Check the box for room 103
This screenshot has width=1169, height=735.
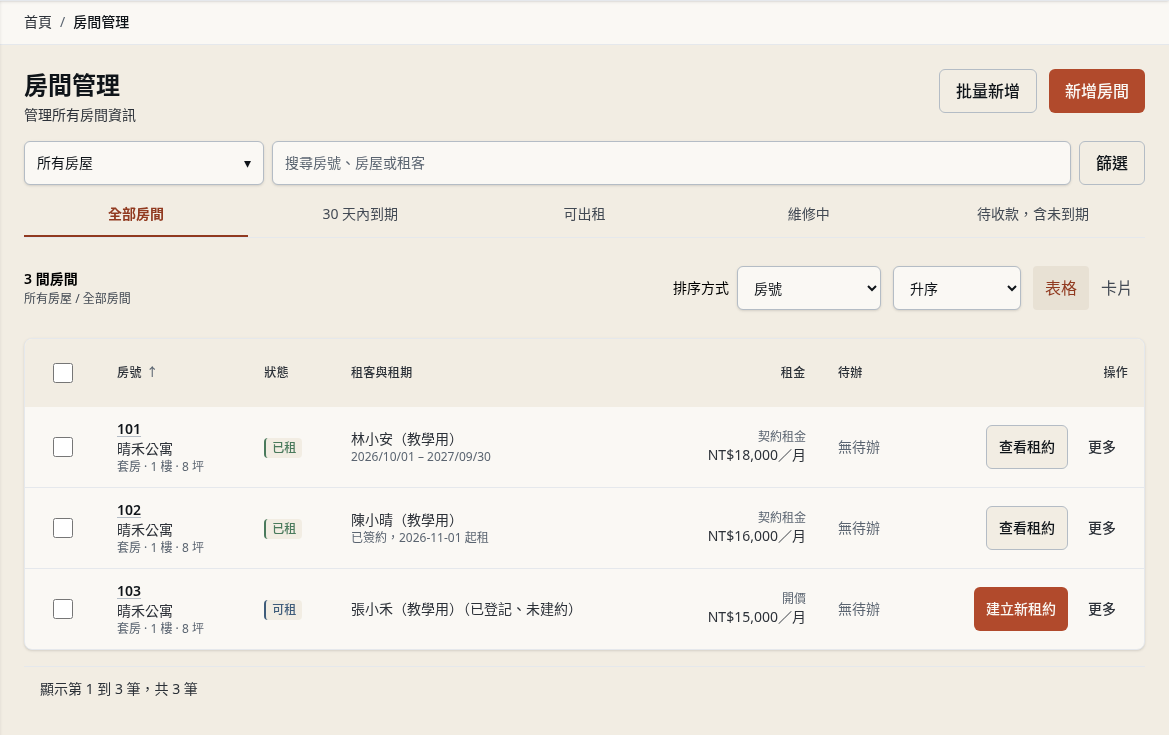click(63, 609)
